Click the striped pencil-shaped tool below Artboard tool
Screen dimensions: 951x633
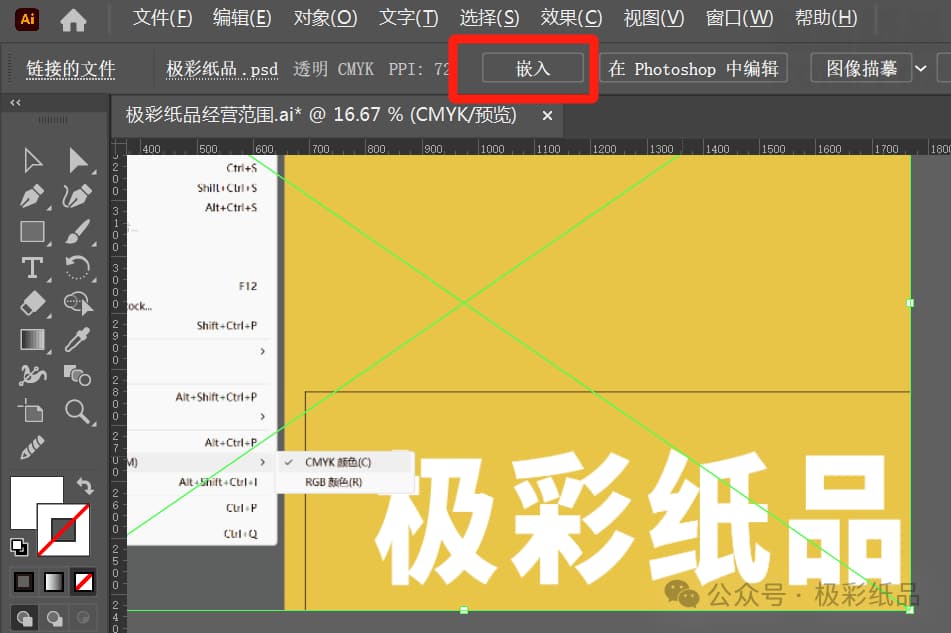point(33,447)
